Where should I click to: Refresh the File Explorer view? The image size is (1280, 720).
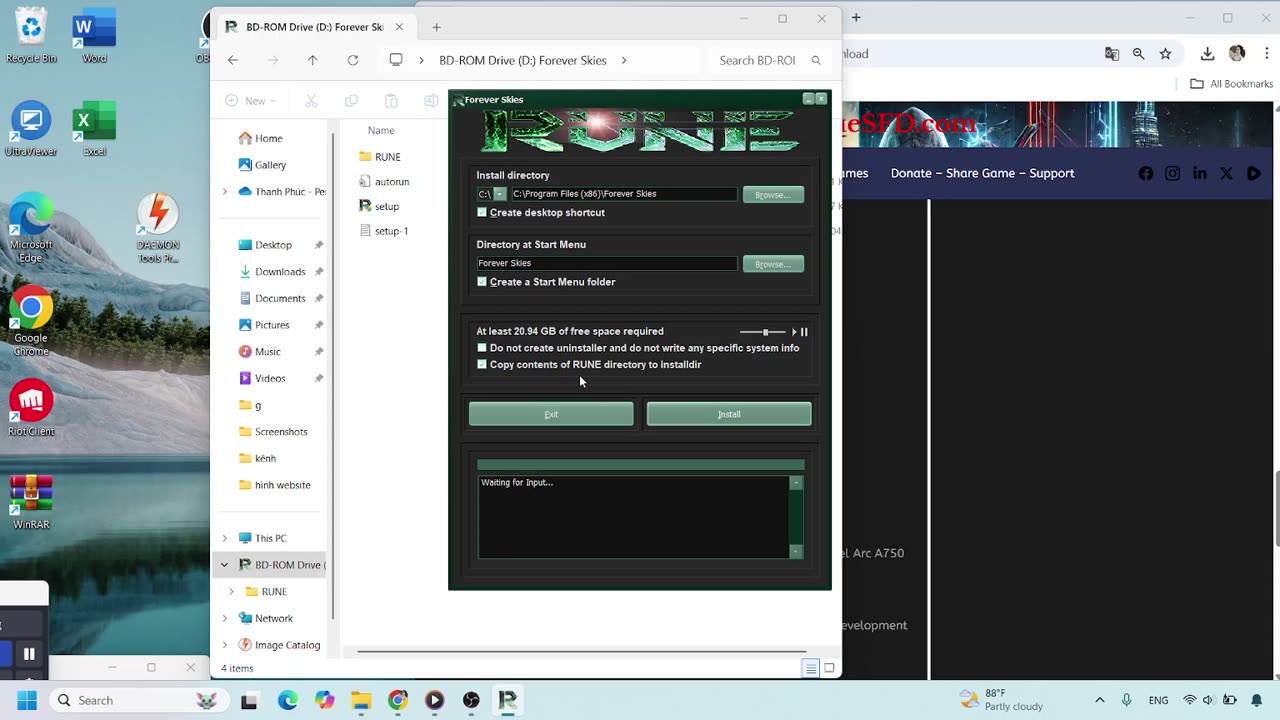(353, 60)
